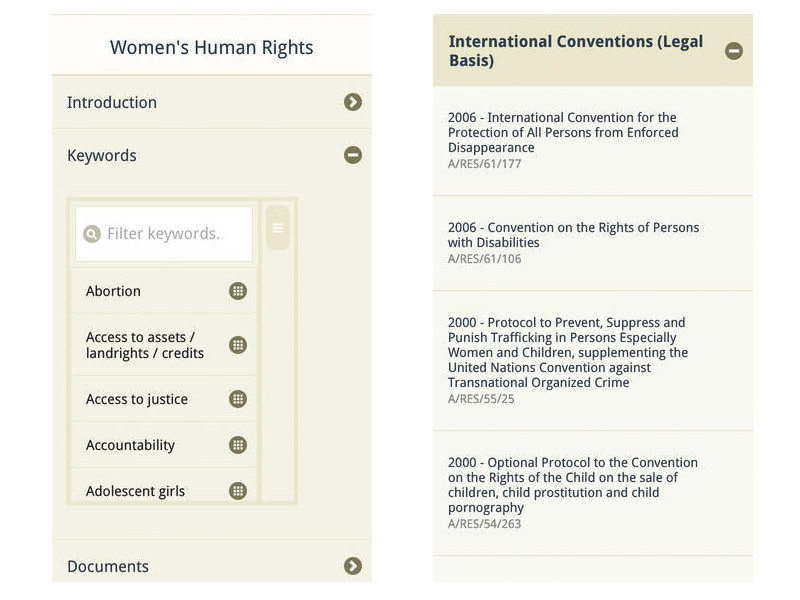This screenshot has height=600, width=800.
Task: Click the Filter keywords search field
Action: pyautogui.click(x=170, y=234)
